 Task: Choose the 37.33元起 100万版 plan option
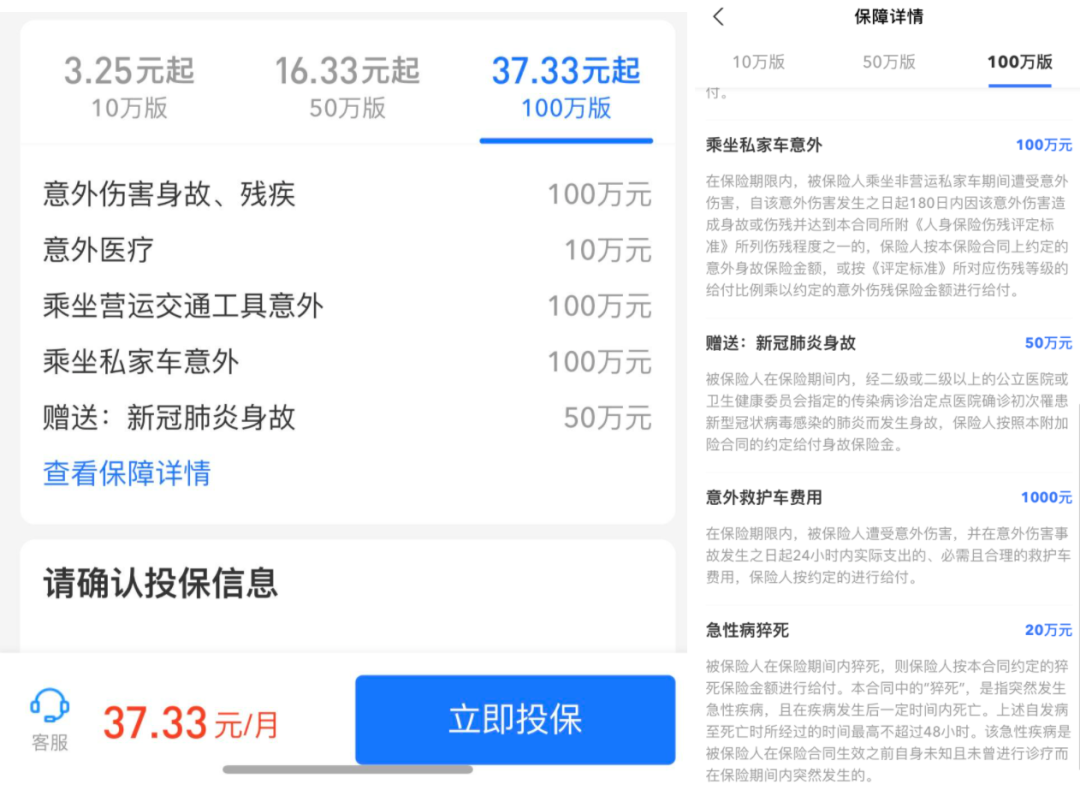[566, 88]
